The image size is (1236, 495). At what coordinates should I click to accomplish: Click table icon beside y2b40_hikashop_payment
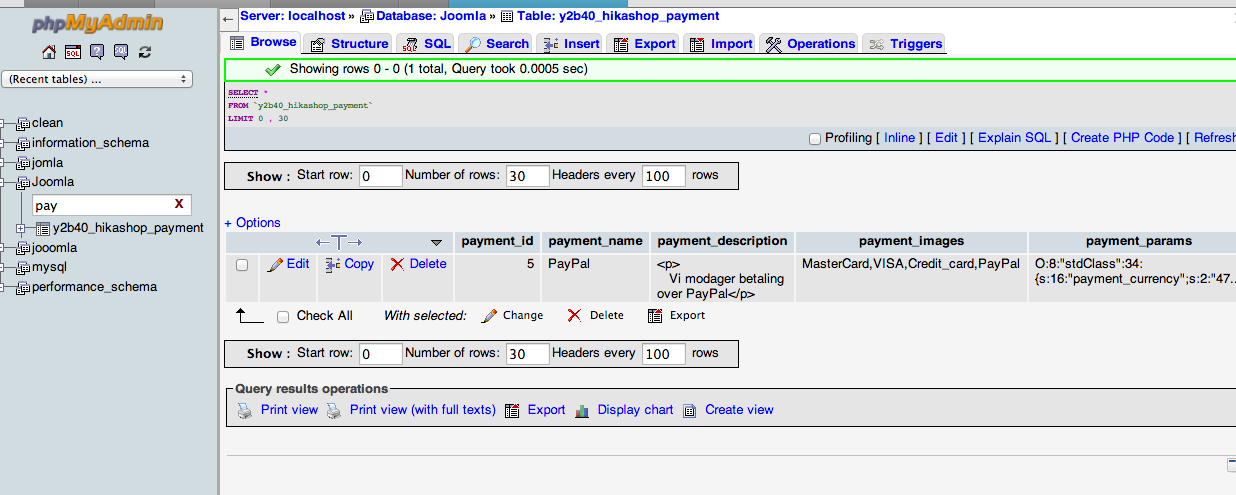pyautogui.click(x=43, y=228)
